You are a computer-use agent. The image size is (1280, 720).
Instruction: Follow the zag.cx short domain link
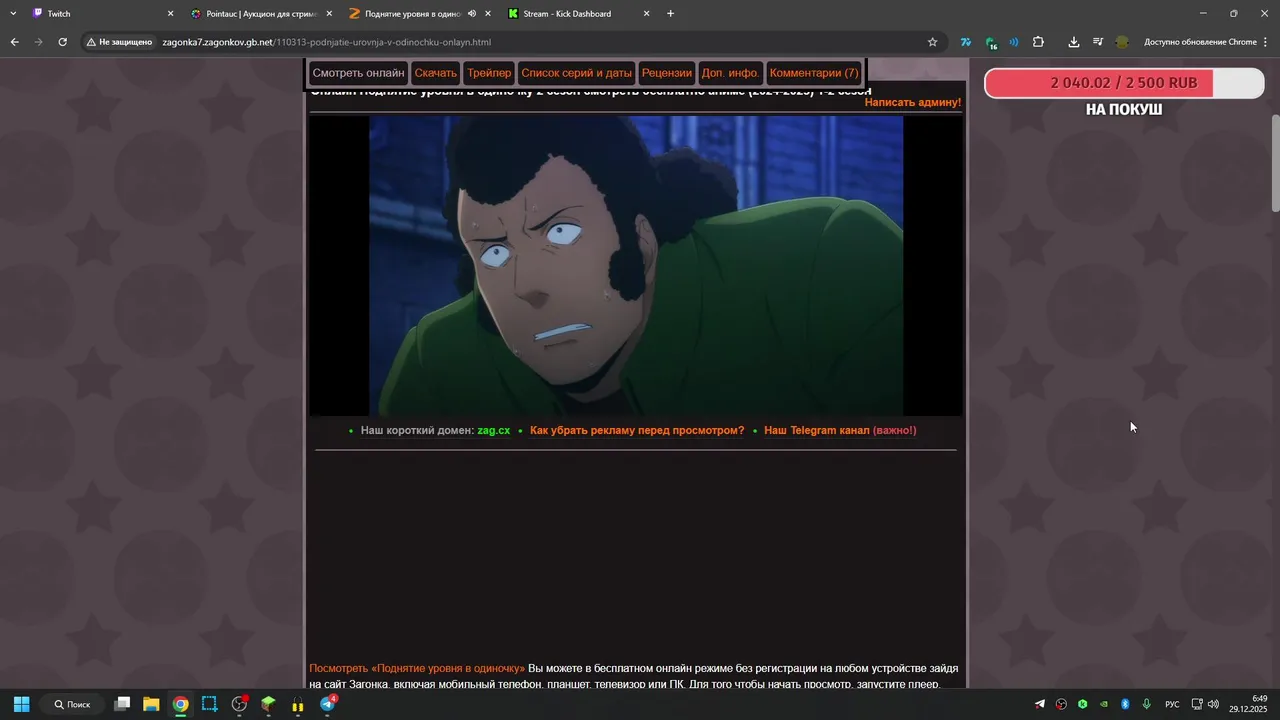(x=494, y=430)
